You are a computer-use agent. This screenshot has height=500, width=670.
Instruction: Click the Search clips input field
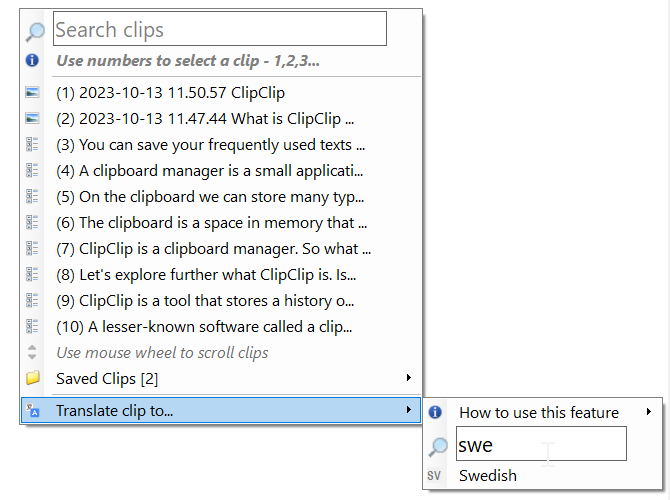(220, 29)
